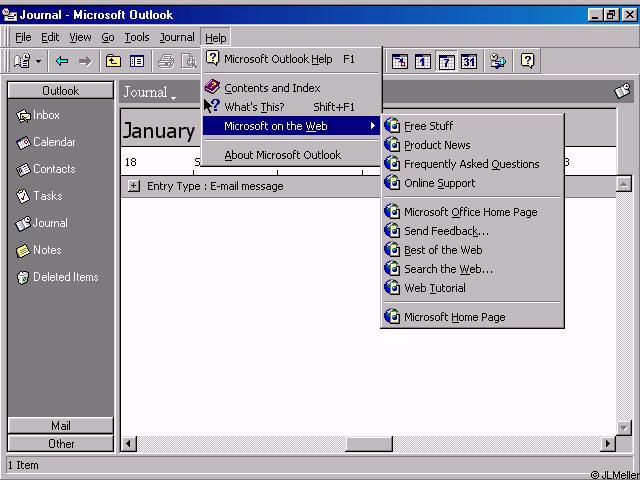Image resolution: width=640 pixels, height=480 pixels.
Task: Click date 18 in timeline
Action: click(131, 162)
